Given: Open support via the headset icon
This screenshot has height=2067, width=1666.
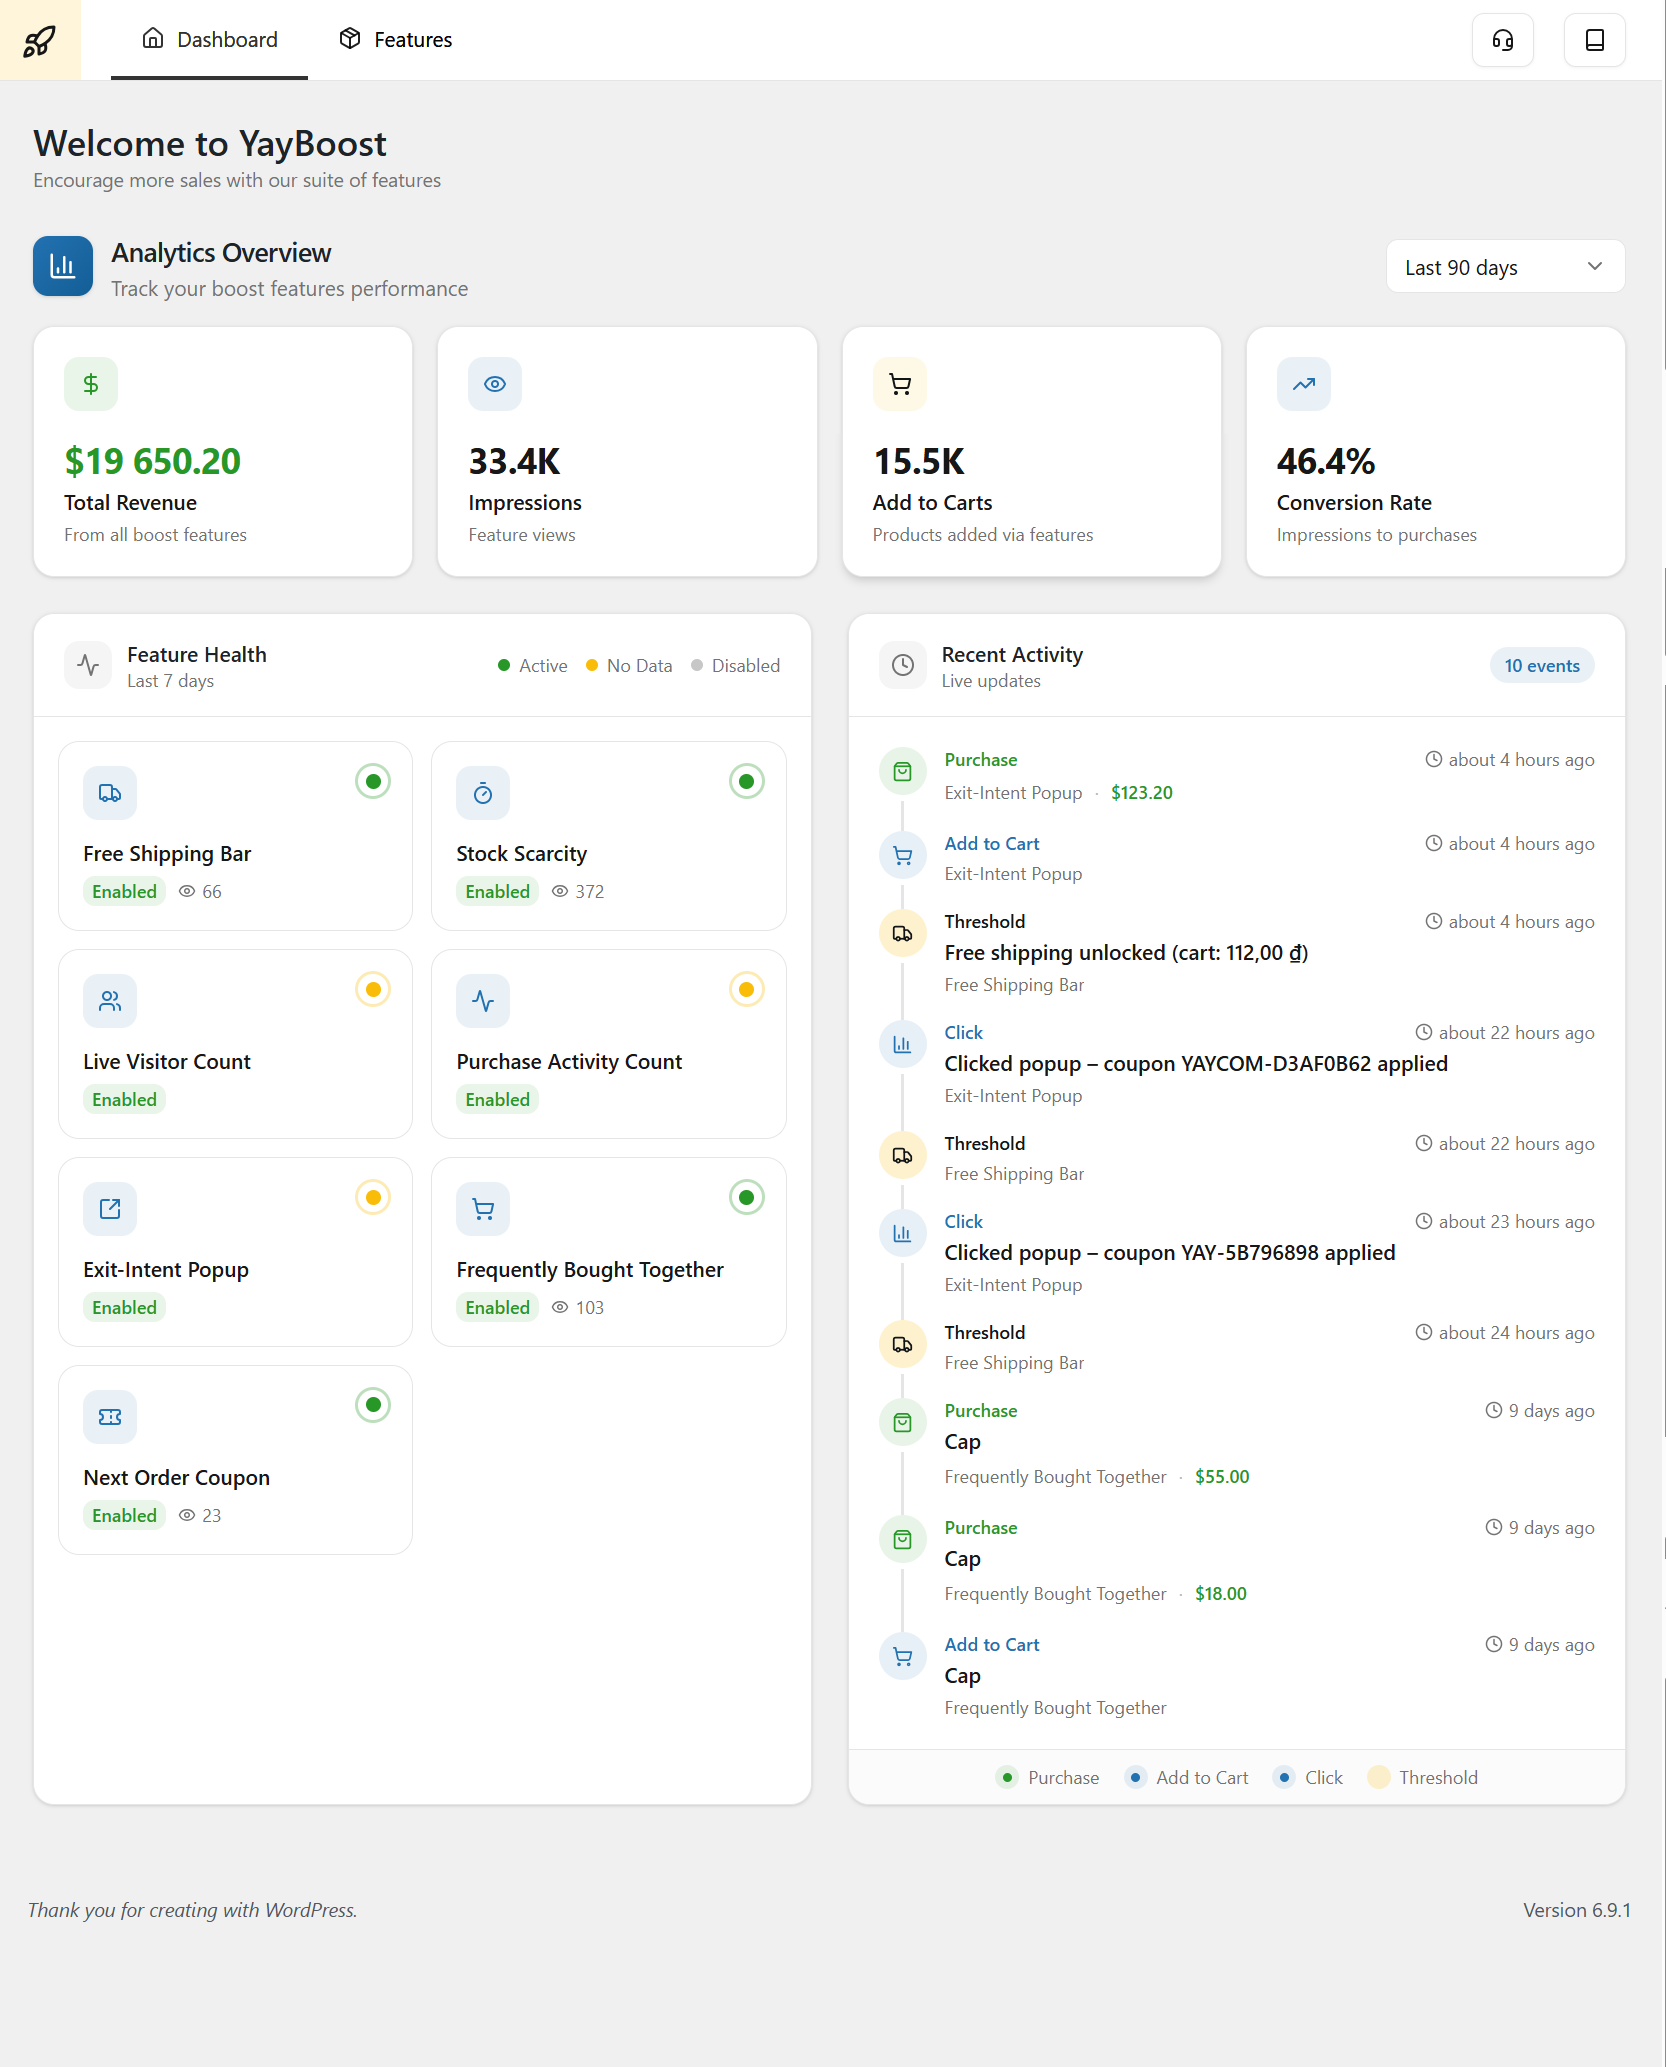Looking at the screenshot, I should coord(1502,40).
